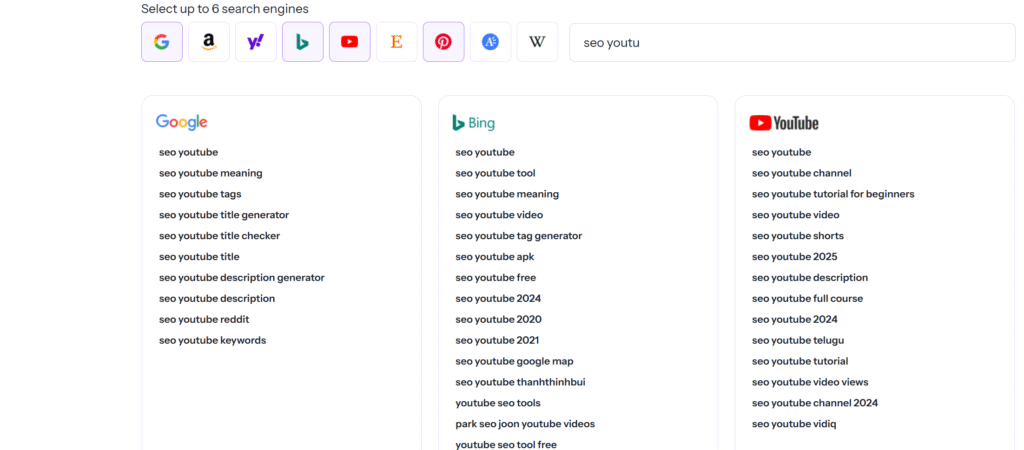Select 'seo youtube tags' suggestion
Viewport: 1024px width, 450px height.
200,194
